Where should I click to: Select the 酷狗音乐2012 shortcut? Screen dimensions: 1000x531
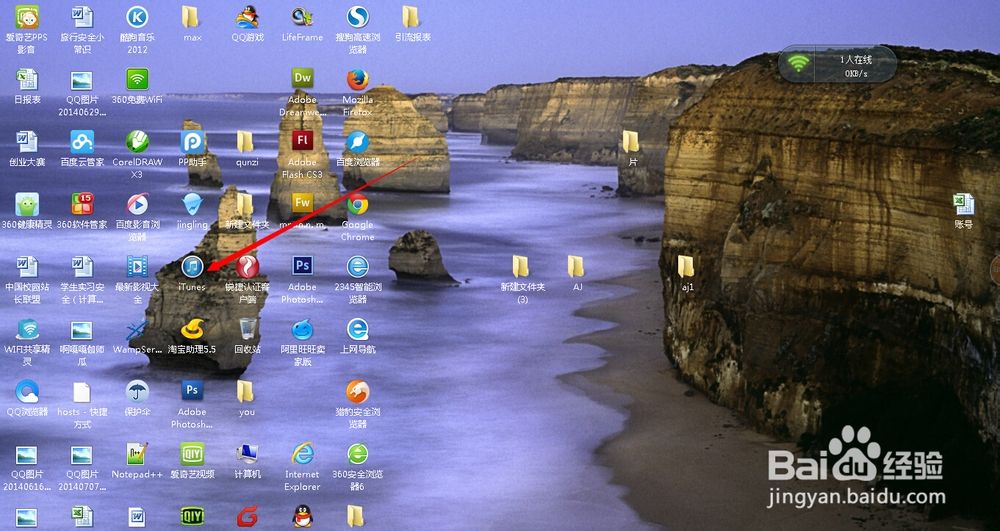click(x=137, y=17)
